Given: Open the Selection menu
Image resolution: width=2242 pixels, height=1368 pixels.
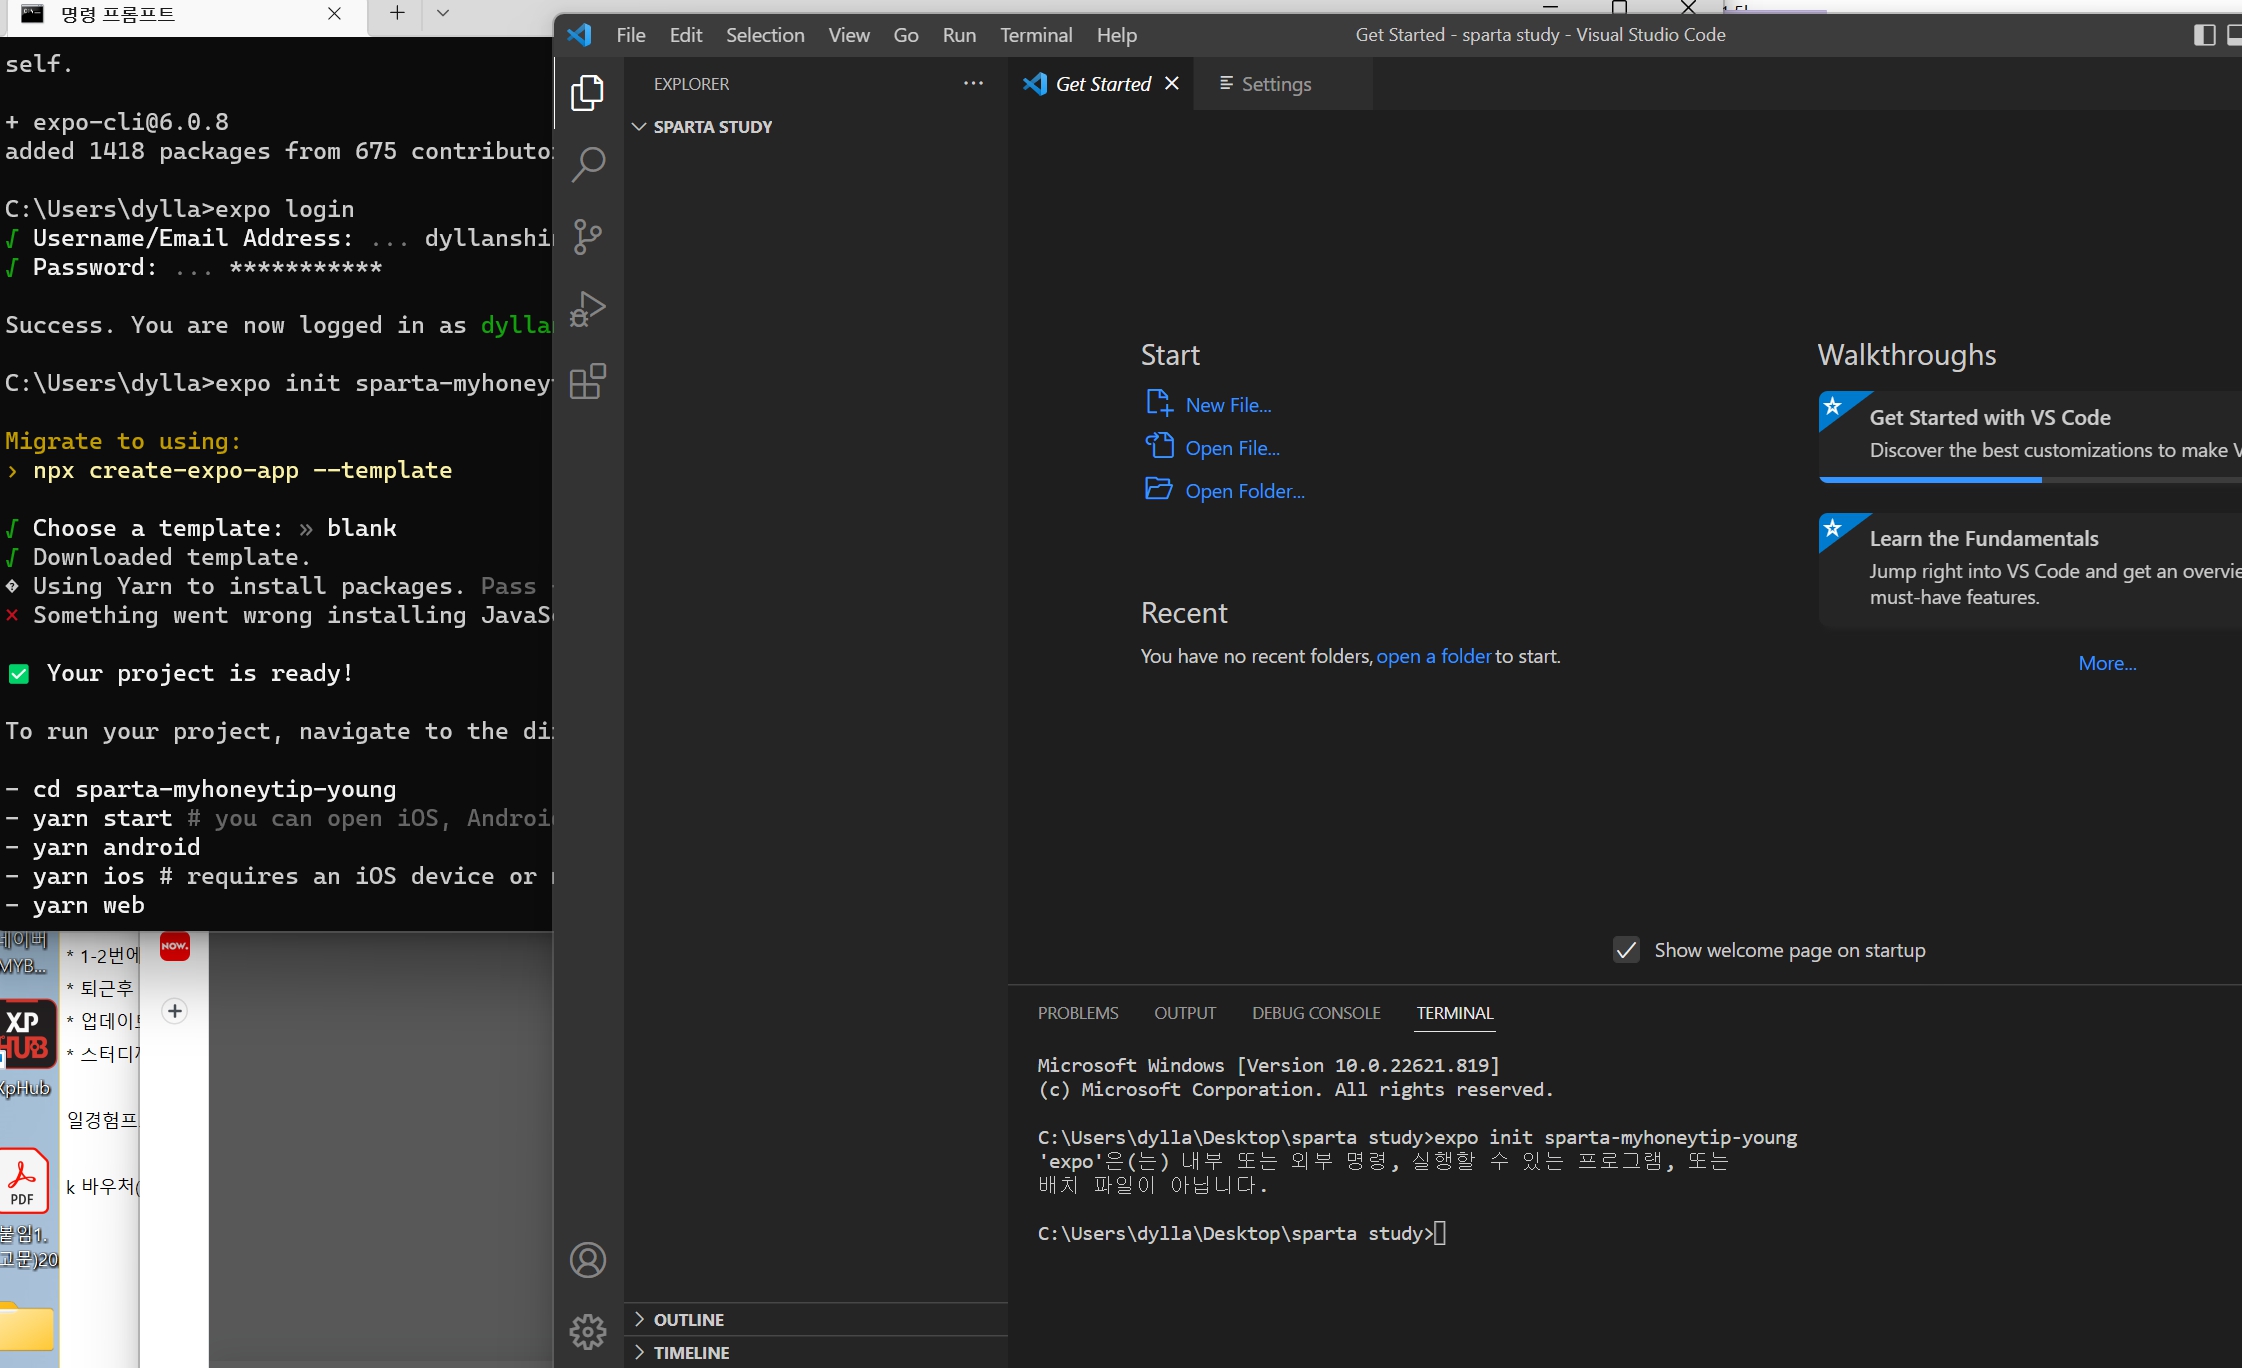Looking at the screenshot, I should click(765, 35).
